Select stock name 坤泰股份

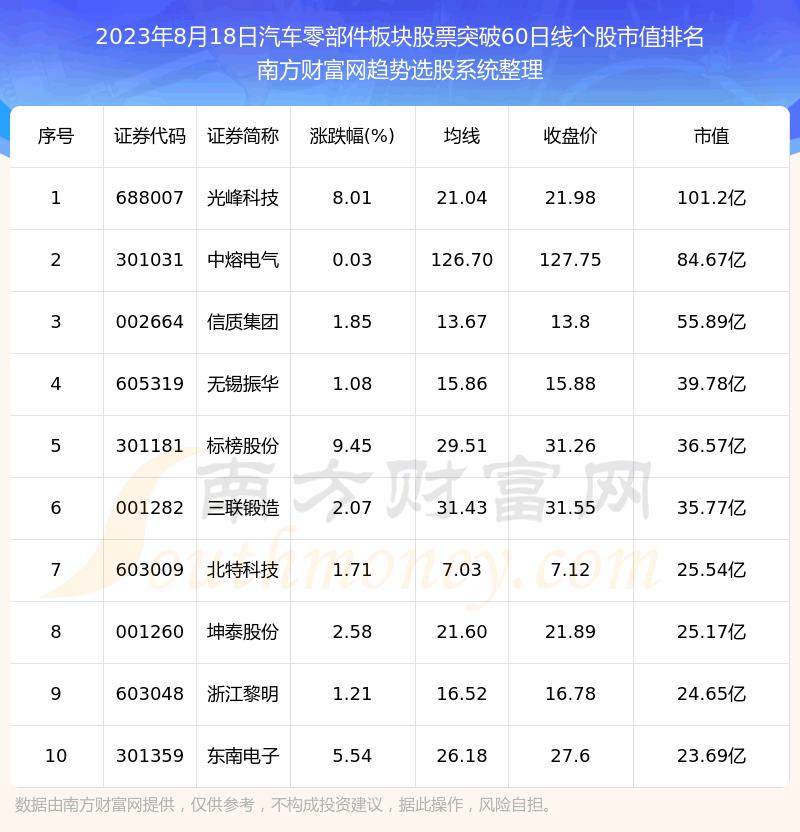[243, 632]
